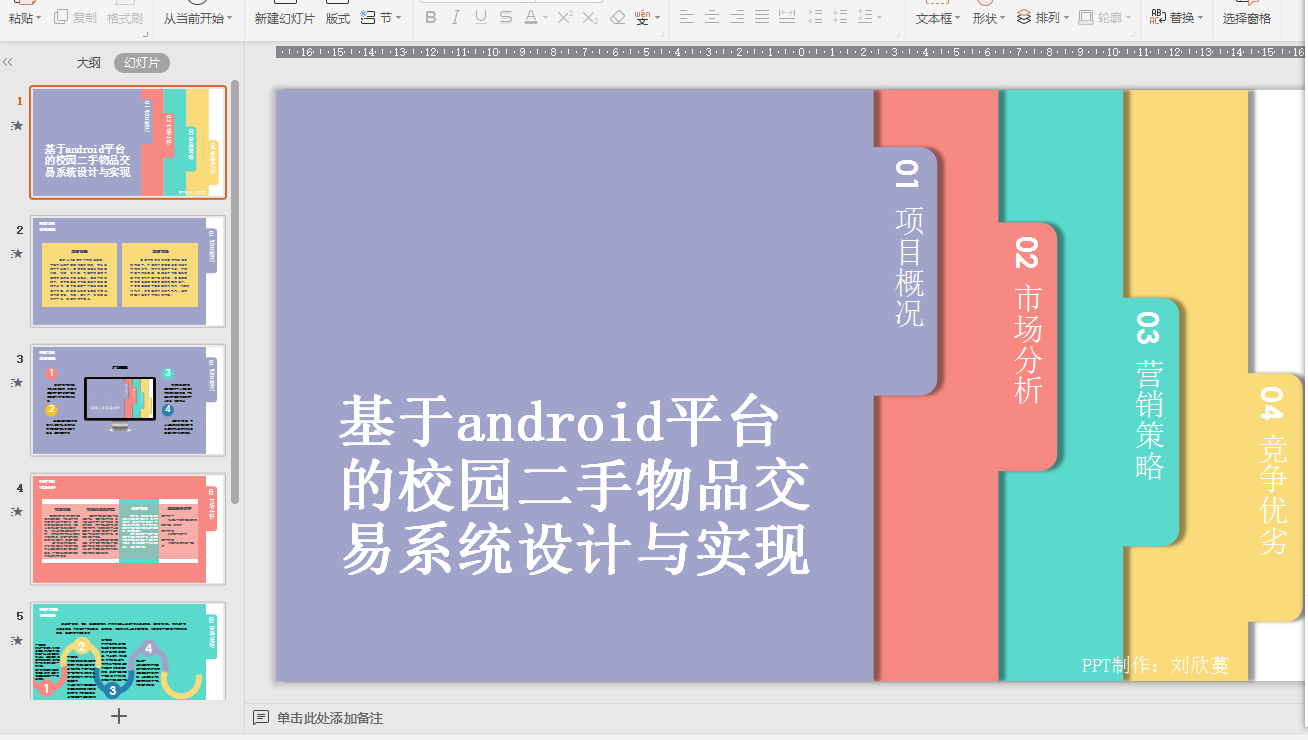This screenshot has height=740, width=1308.
Task: Click the animation star beside slide 3
Action: [x=16, y=383]
